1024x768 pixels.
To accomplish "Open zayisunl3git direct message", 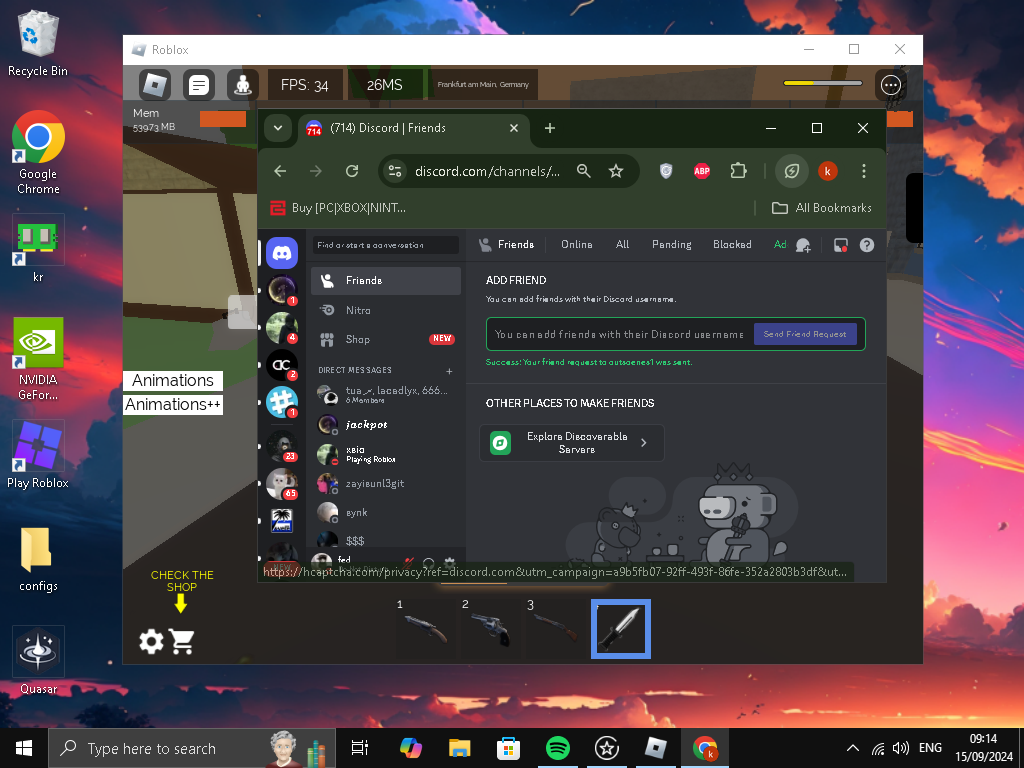I will pyautogui.click(x=386, y=483).
